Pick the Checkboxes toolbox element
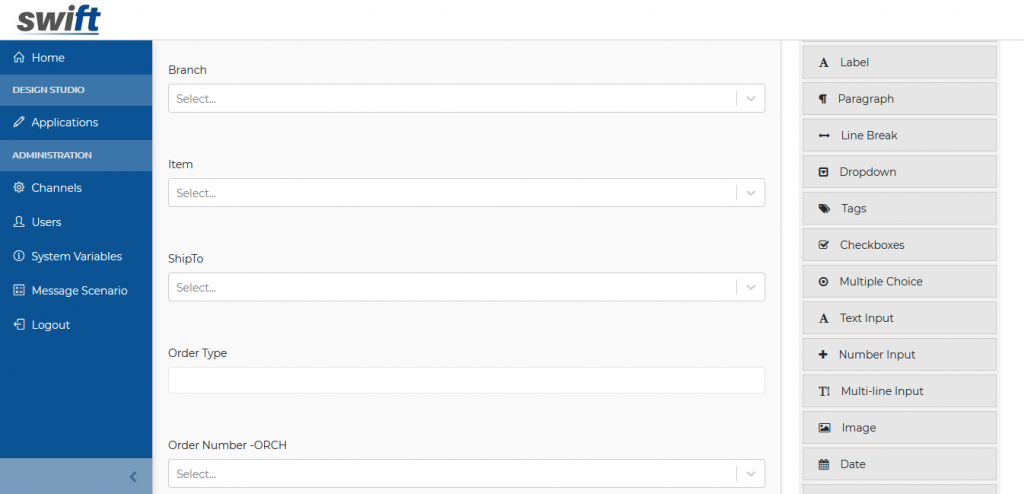 [899, 245]
